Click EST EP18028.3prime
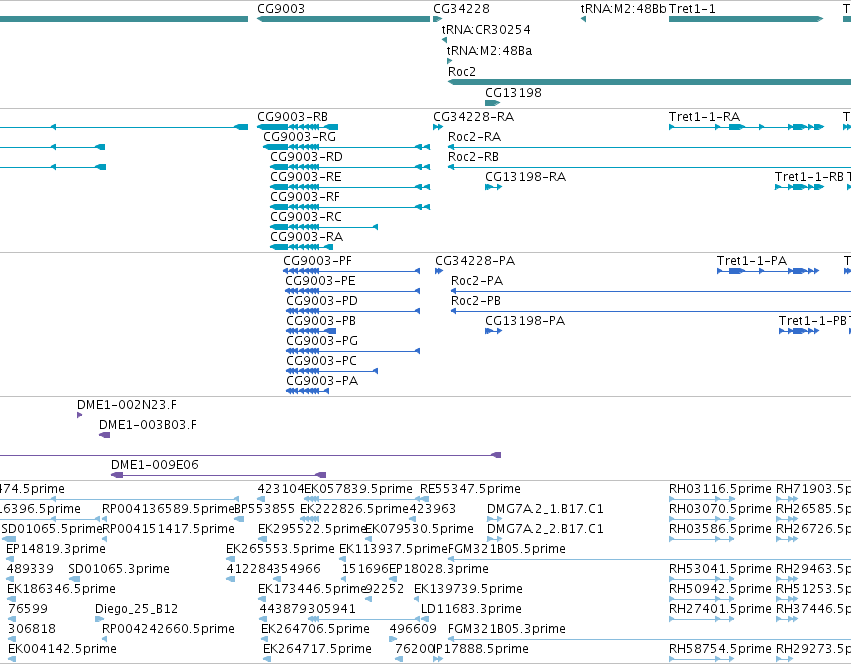Screen dimensions: 851x664 coord(439,570)
